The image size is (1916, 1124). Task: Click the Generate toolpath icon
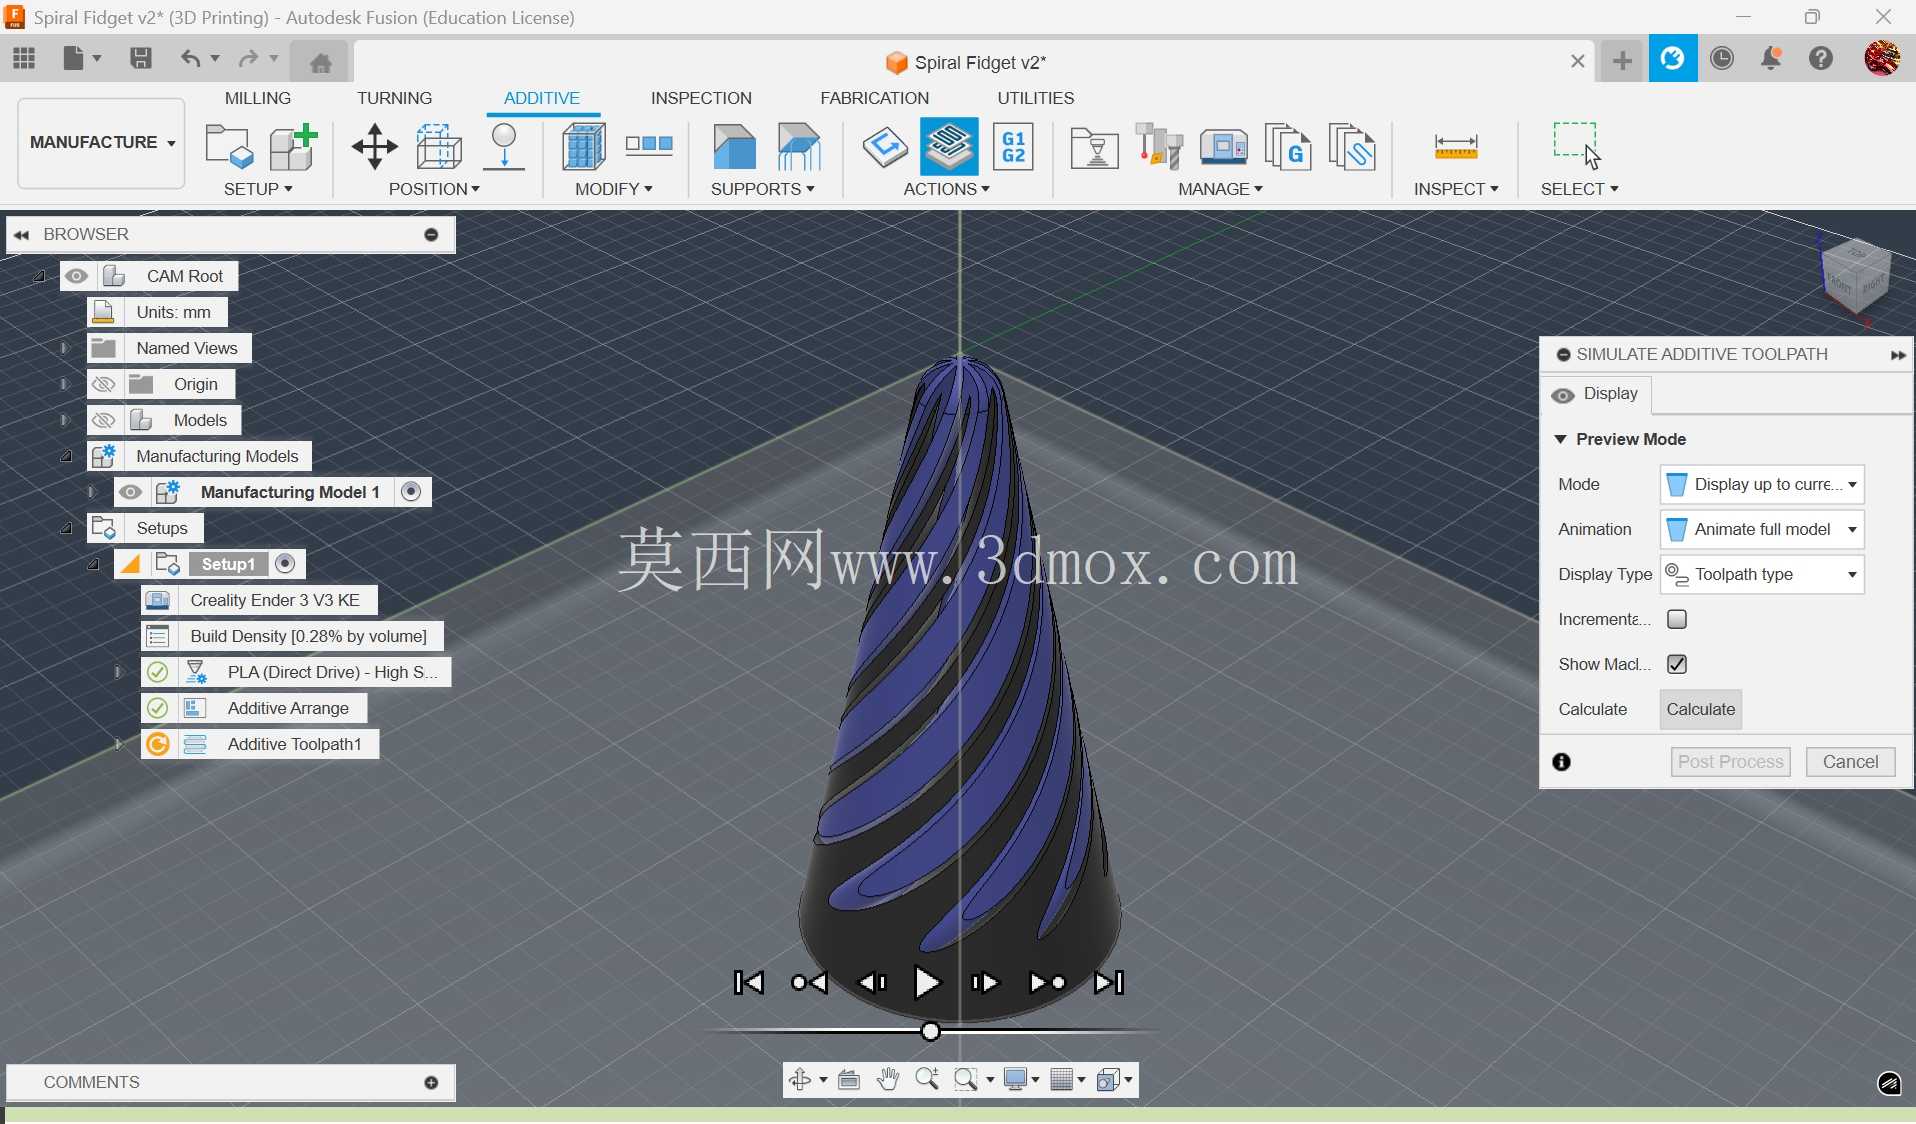[885, 146]
